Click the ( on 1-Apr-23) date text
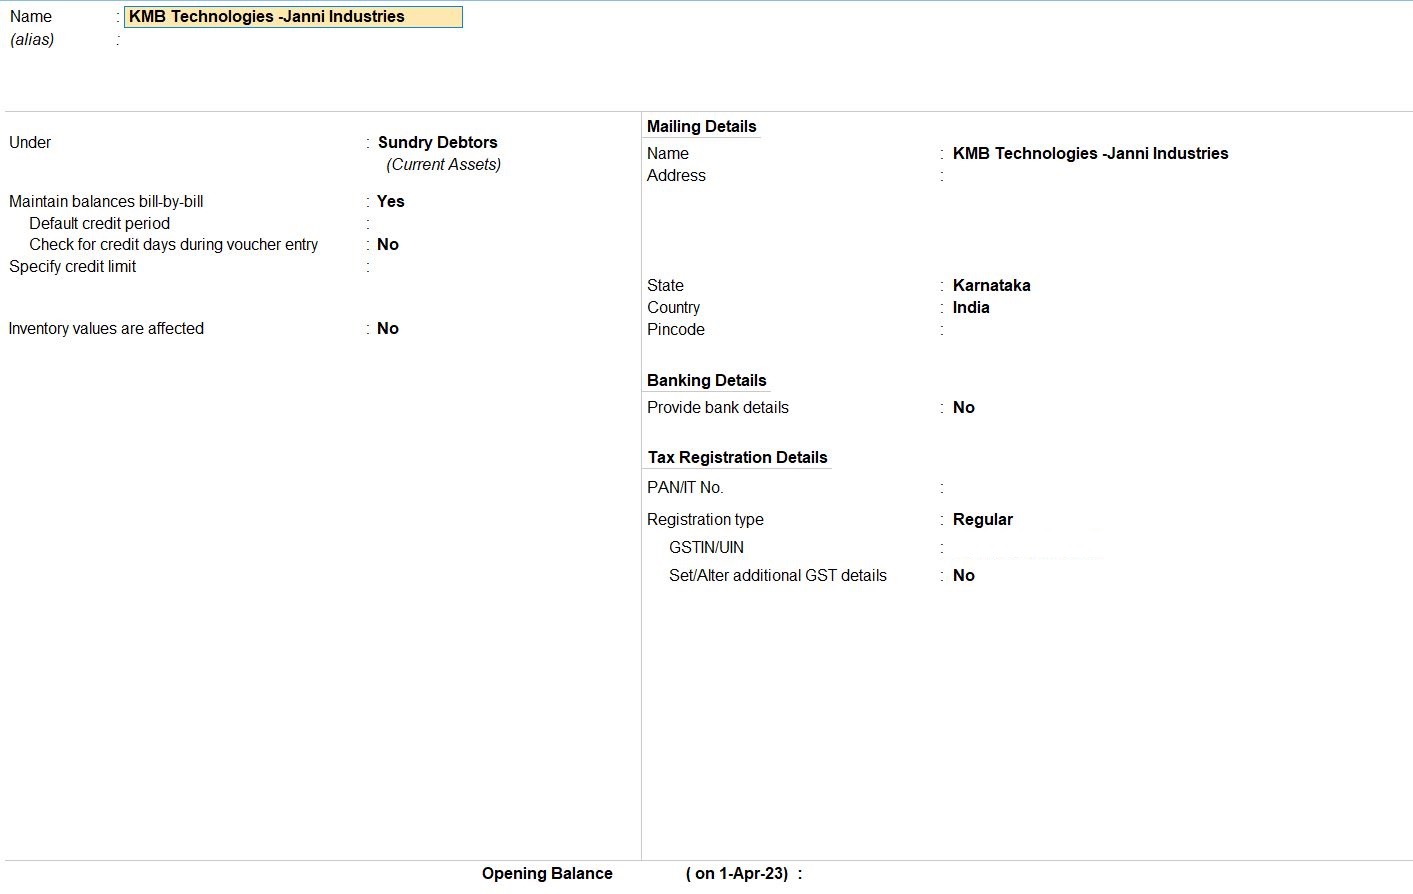Image resolution: width=1413 pixels, height=894 pixels. (x=737, y=873)
